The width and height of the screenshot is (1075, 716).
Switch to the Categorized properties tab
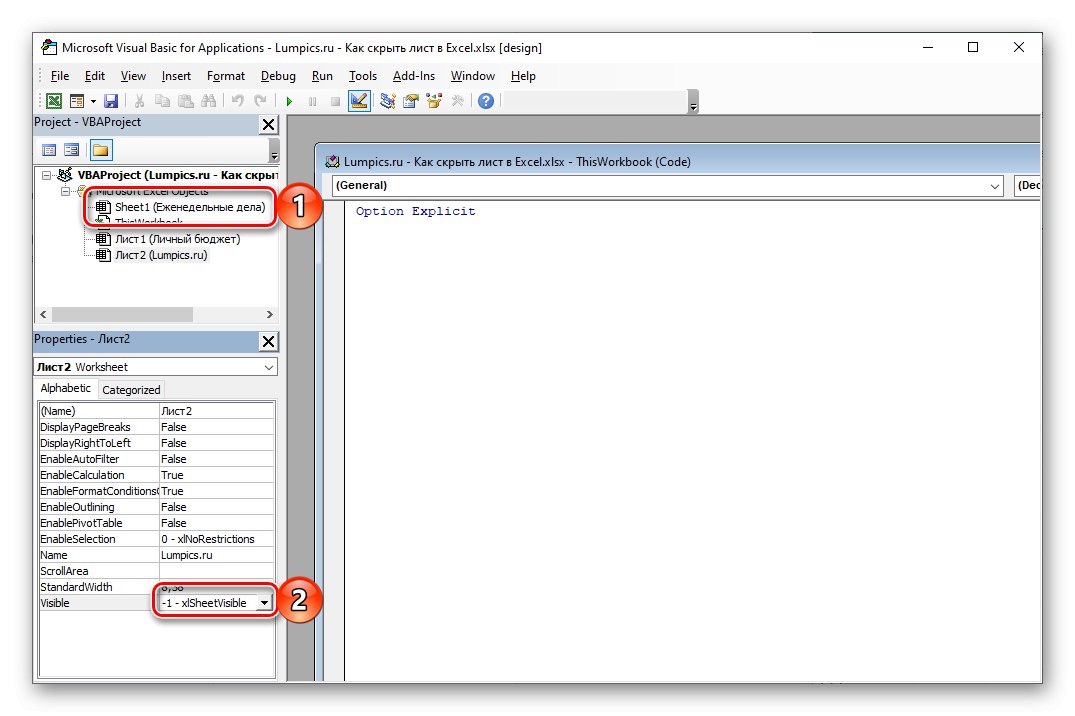pyautogui.click(x=131, y=390)
